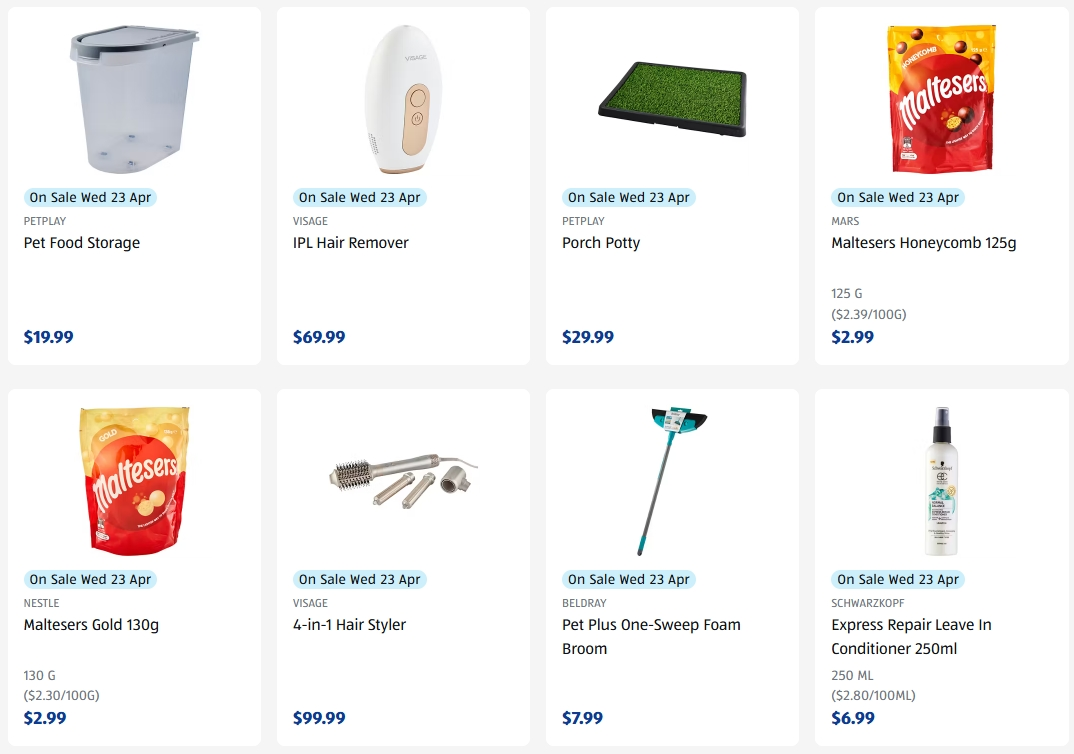Open the Pet Food Storage product image
Screen dimensions: 1074x754
click(134, 99)
